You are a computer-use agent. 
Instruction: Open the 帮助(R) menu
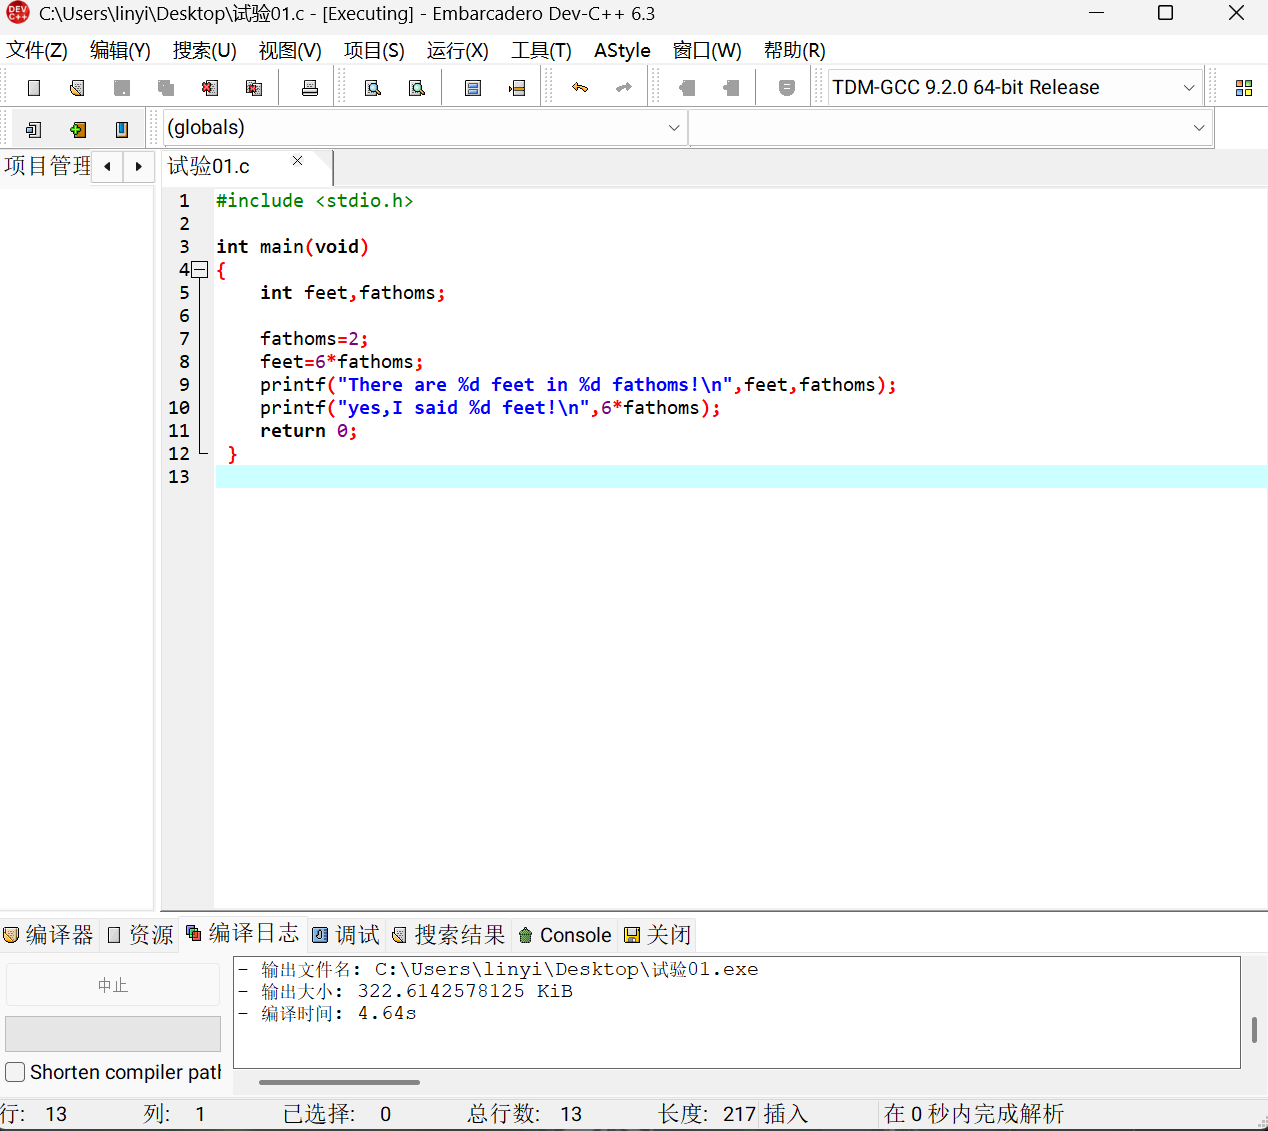click(794, 50)
